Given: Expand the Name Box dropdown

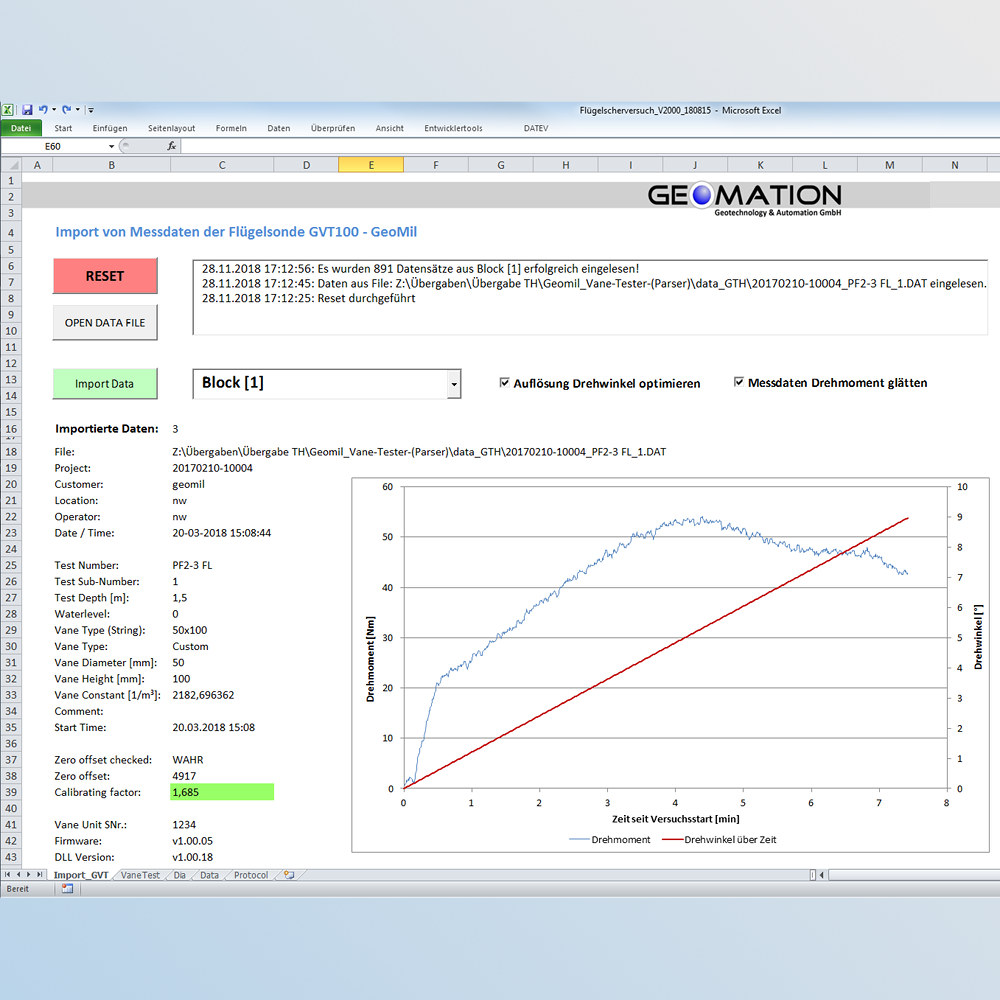Looking at the screenshot, I should point(112,147).
